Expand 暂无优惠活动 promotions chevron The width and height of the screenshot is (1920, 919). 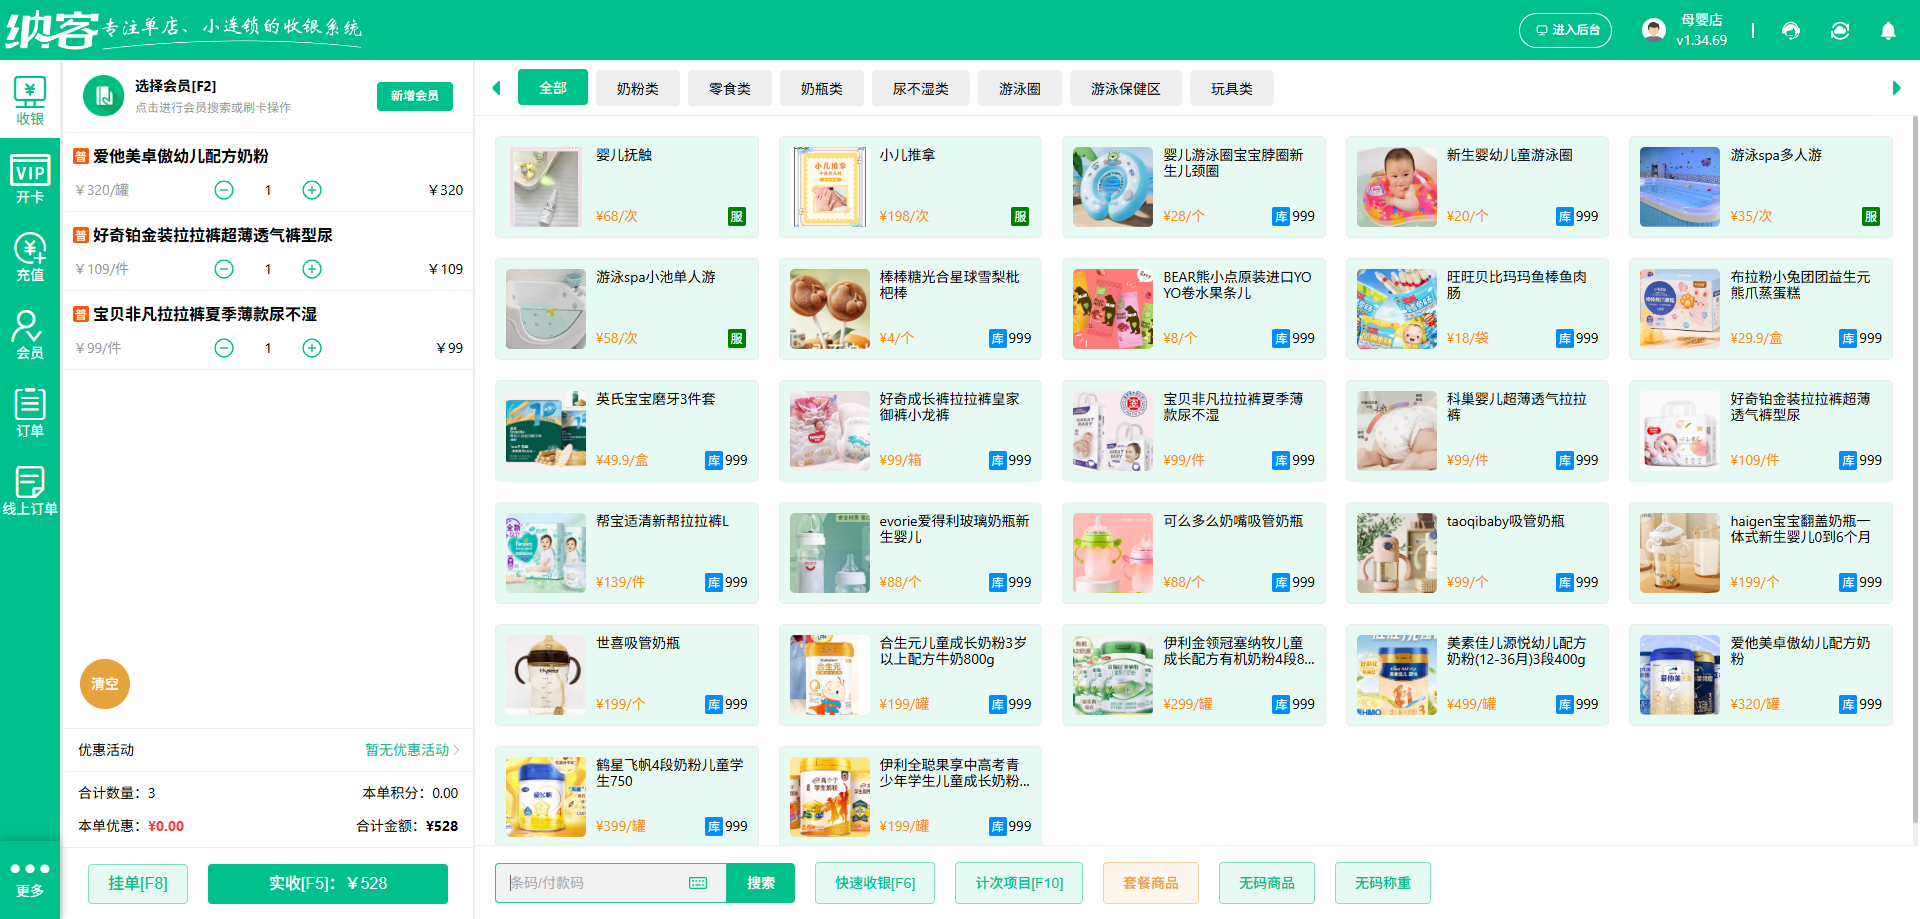point(457,750)
